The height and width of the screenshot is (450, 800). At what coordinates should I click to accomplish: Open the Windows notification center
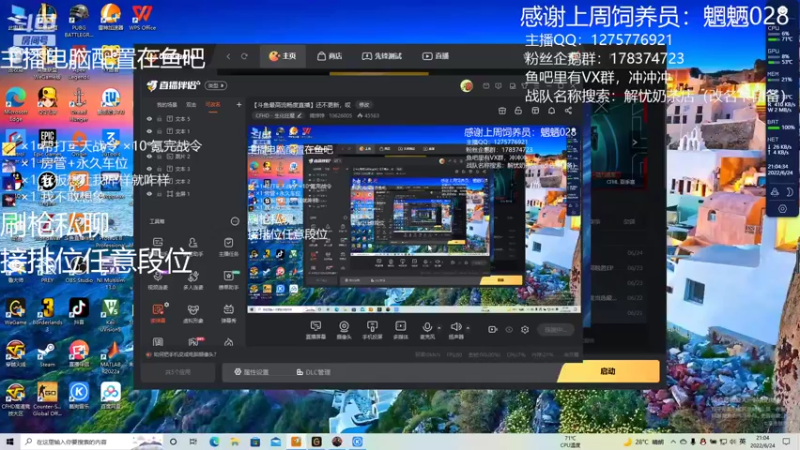pos(786,442)
